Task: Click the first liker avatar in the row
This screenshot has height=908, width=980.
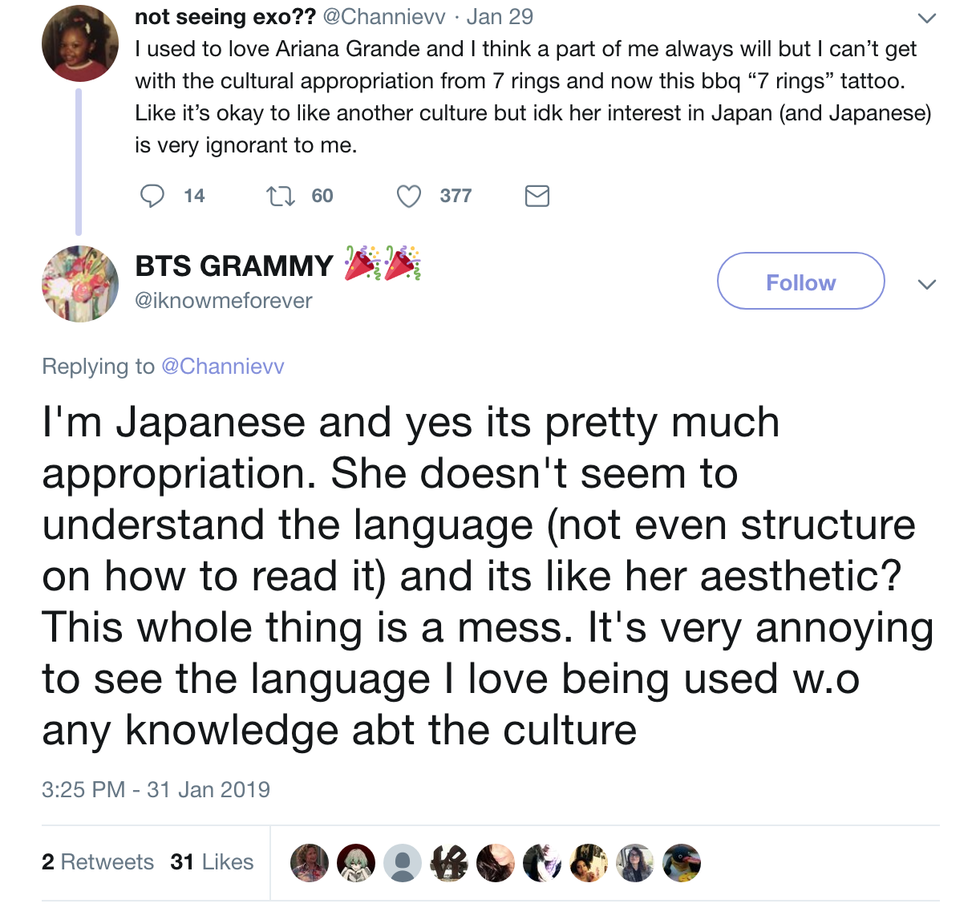Action: (x=309, y=862)
